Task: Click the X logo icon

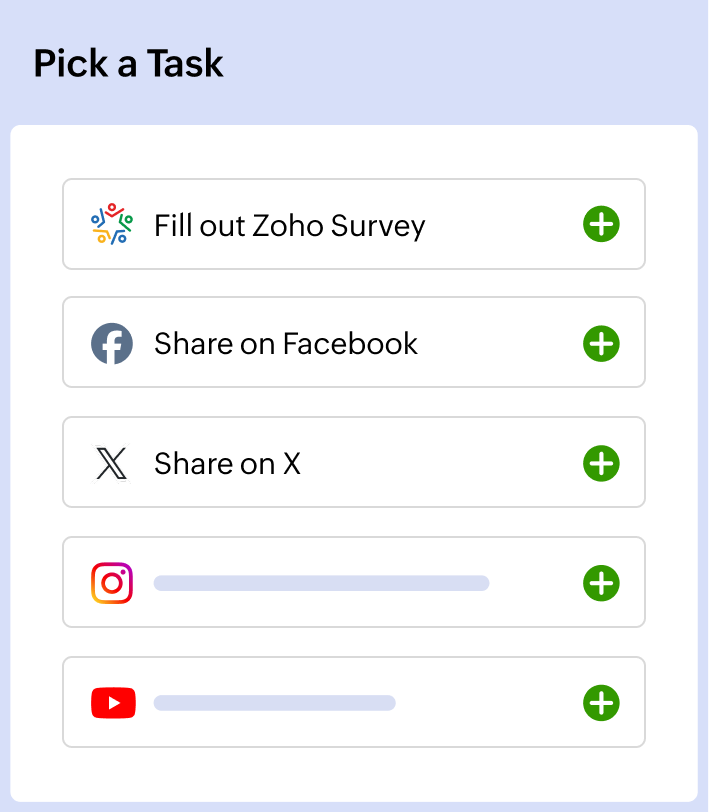Action: point(111,464)
